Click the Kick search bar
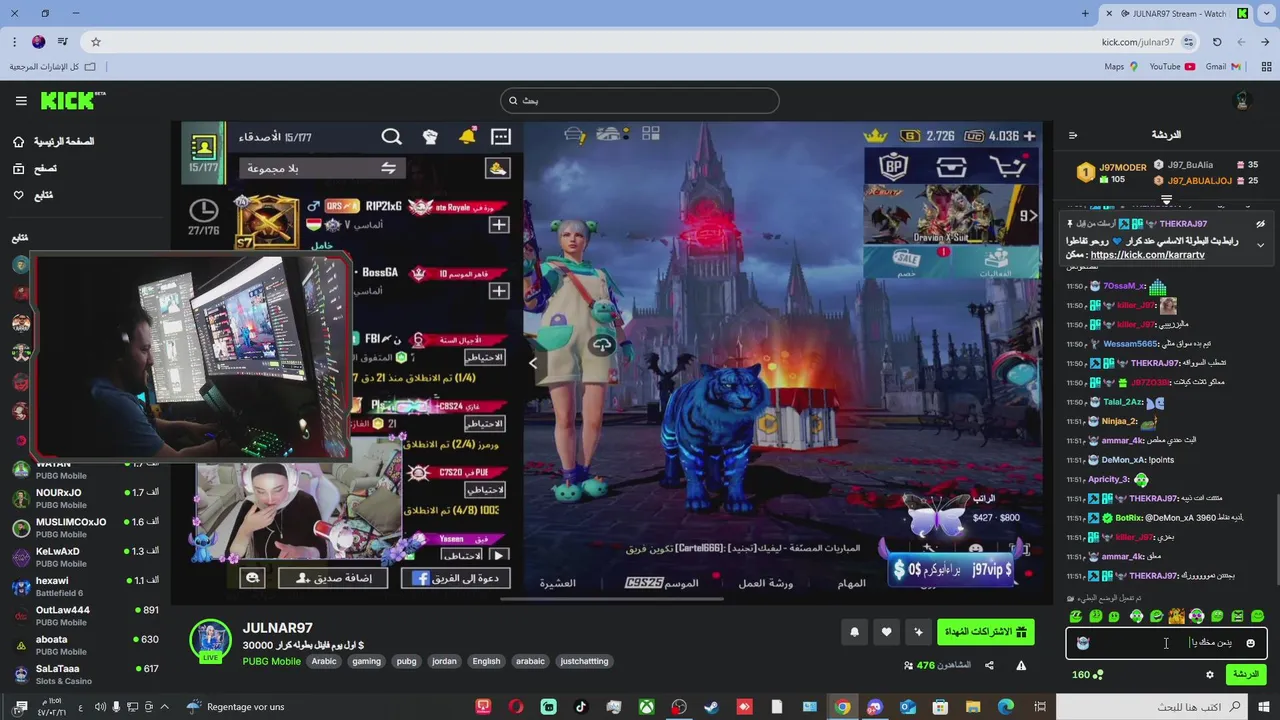1280x720 pixels. (639, 100)
